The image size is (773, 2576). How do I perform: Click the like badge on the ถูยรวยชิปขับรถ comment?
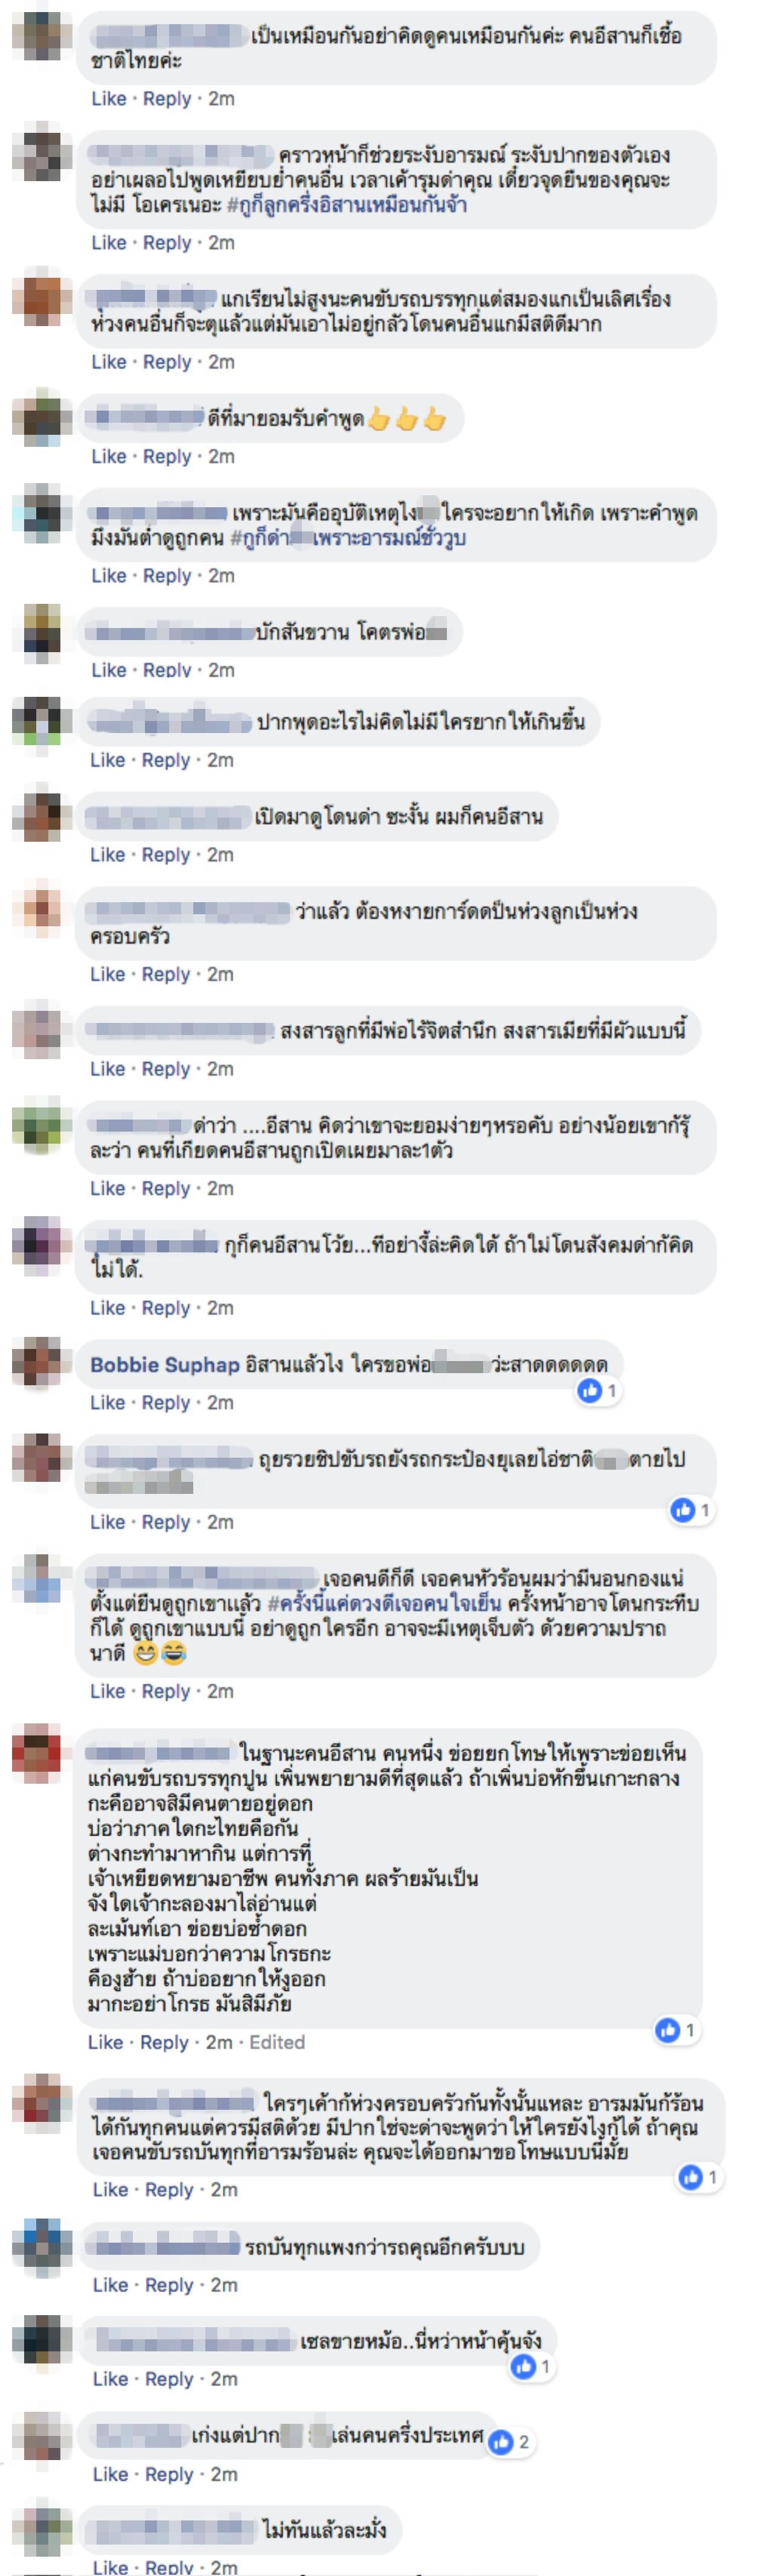692,1509
